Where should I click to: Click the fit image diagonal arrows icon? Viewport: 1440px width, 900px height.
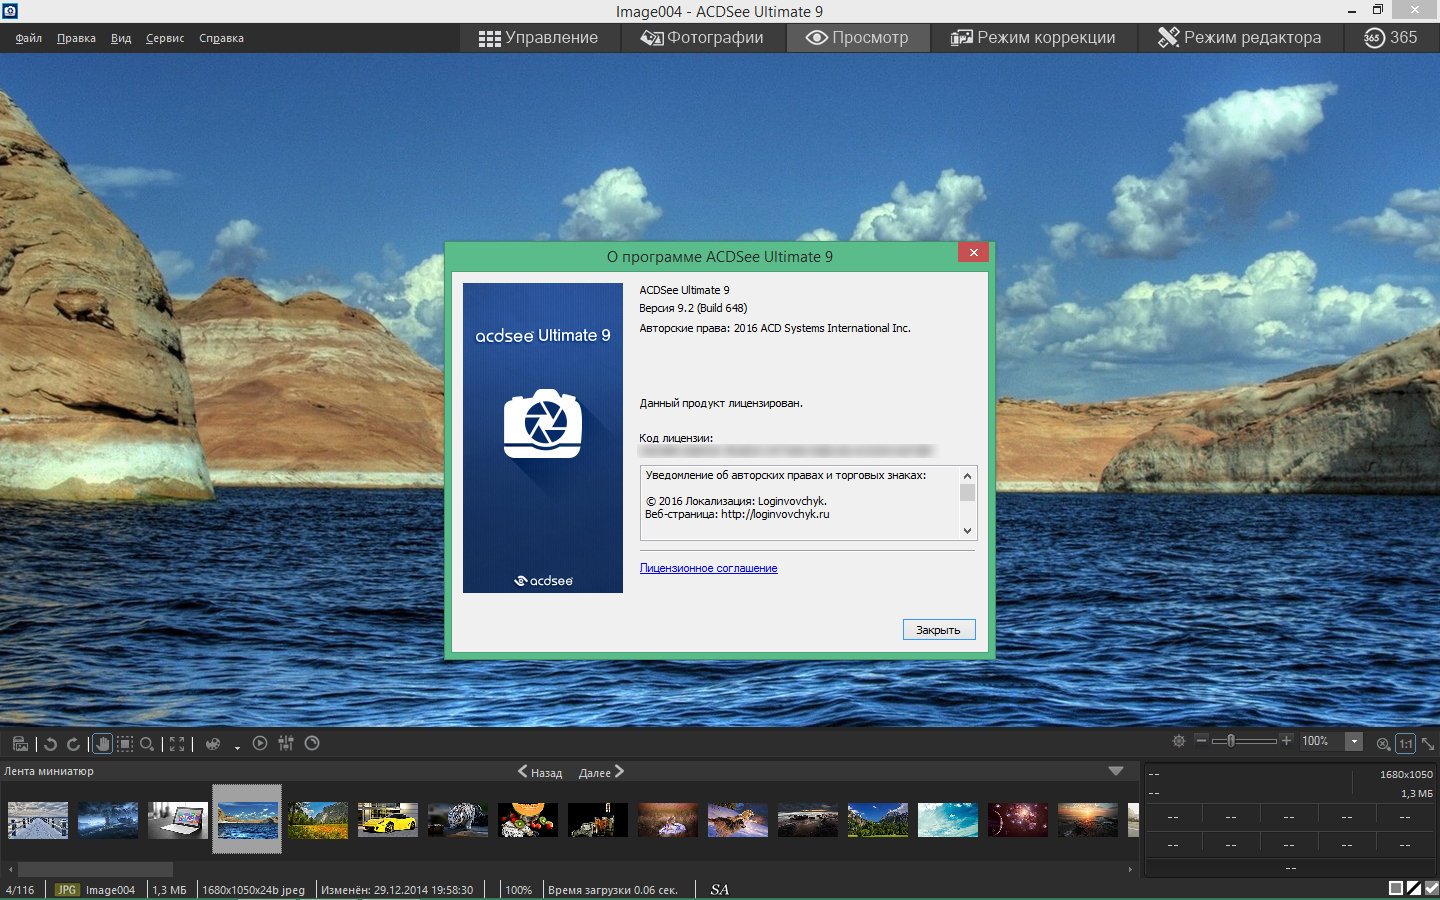click(x=1428, y=743)
